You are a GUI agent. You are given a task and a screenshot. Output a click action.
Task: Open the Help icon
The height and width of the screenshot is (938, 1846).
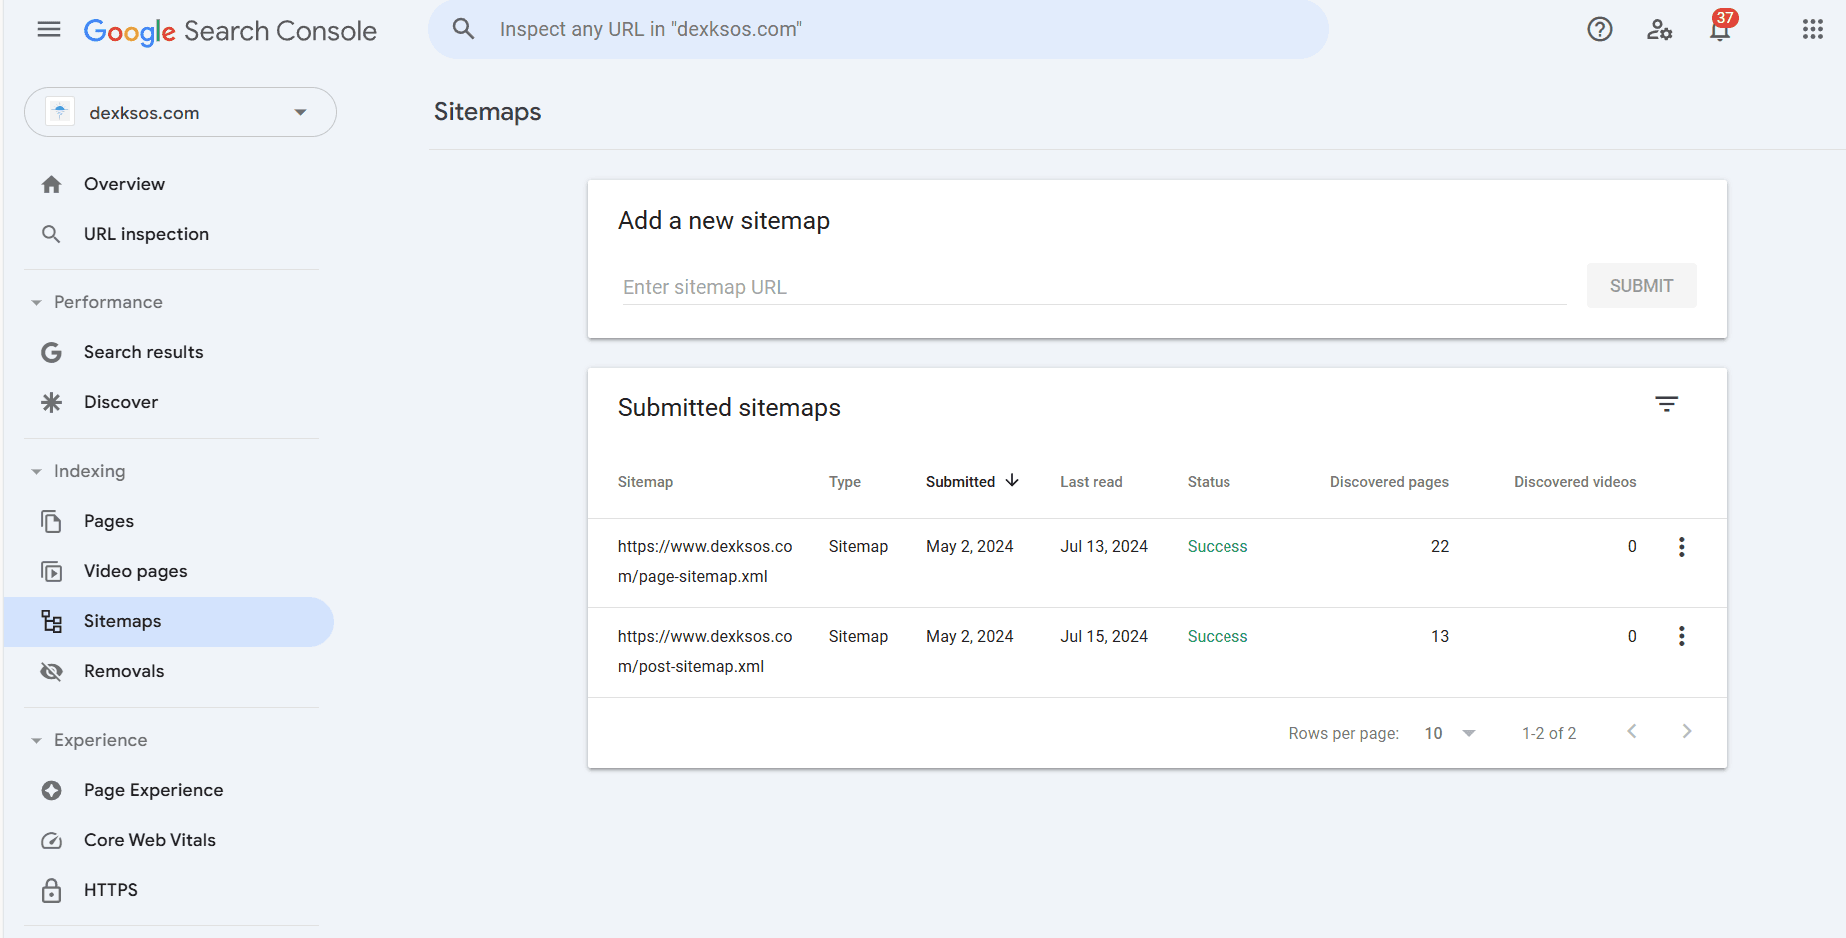click(1600, 29)
